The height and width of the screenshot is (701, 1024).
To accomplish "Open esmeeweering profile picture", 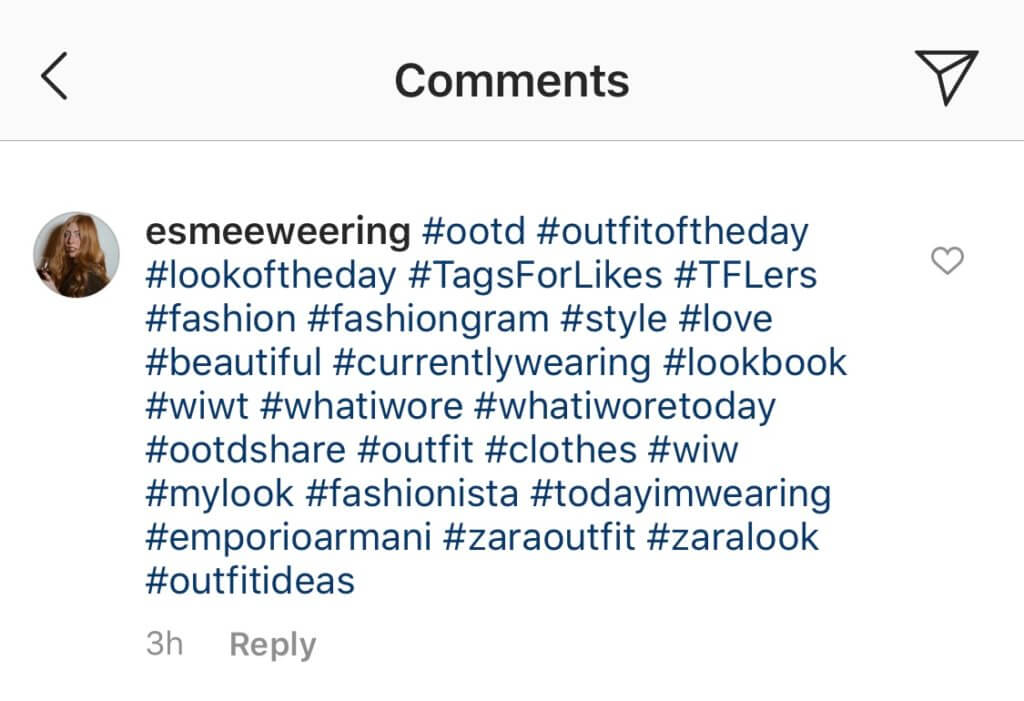I will [77, 254].
